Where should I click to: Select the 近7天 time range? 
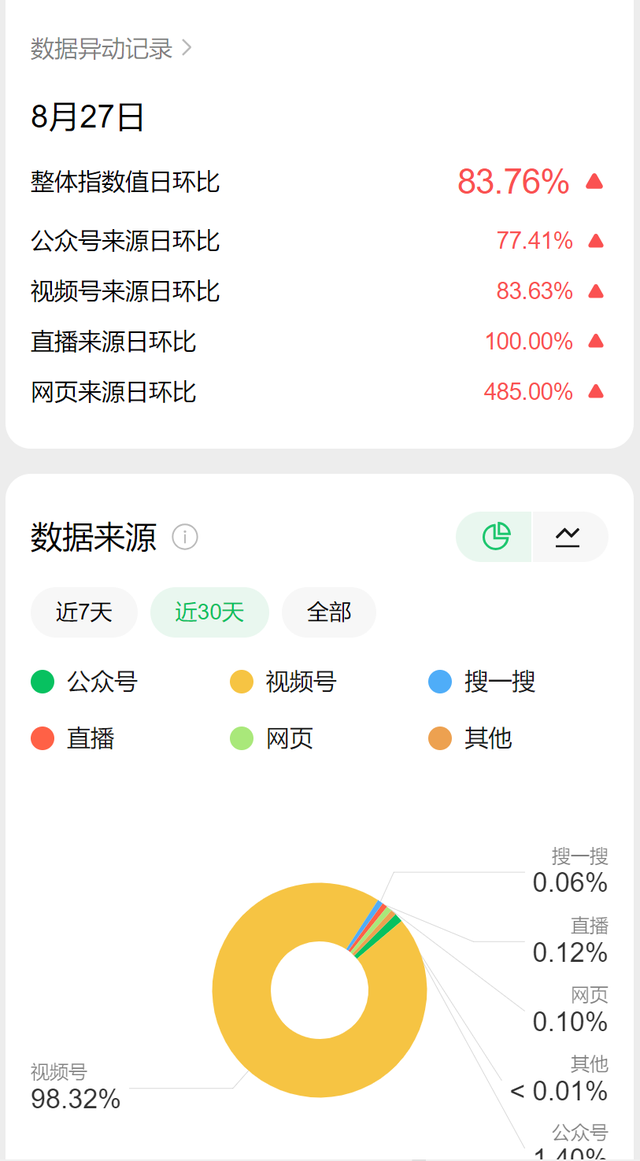pos(84,612)
